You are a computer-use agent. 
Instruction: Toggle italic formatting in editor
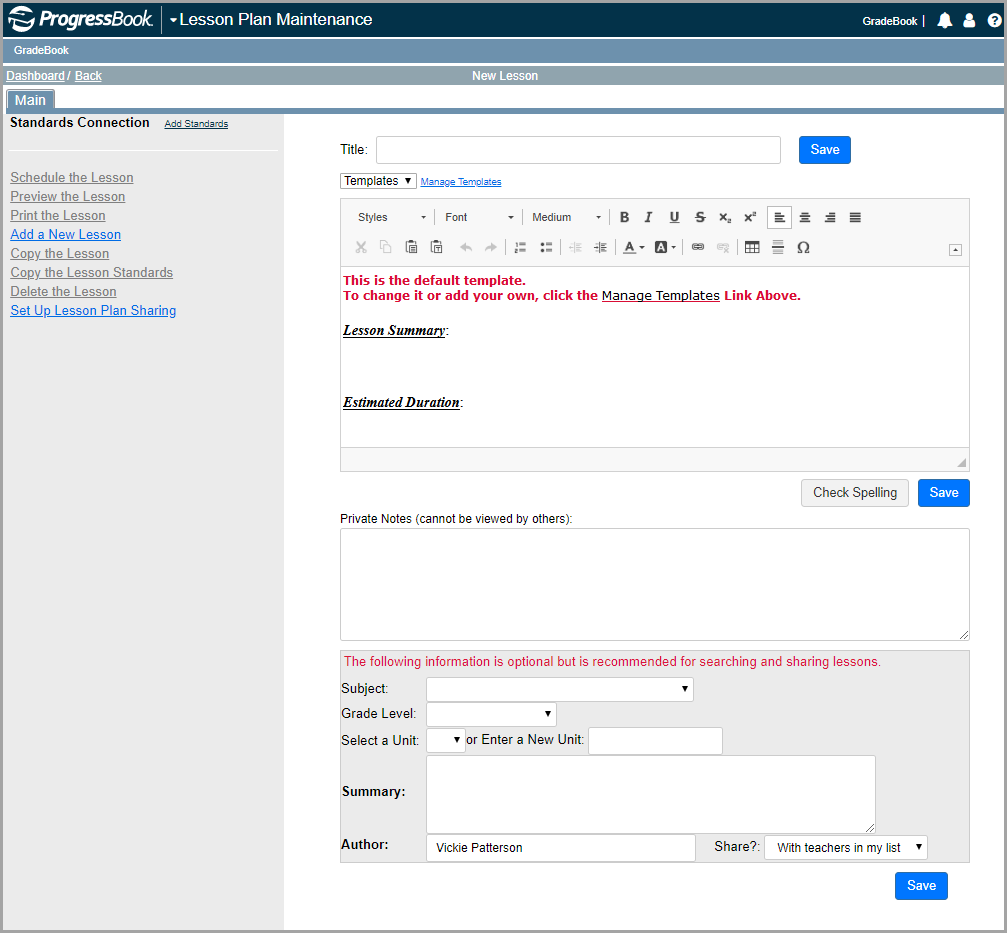(x=649, y=217)
